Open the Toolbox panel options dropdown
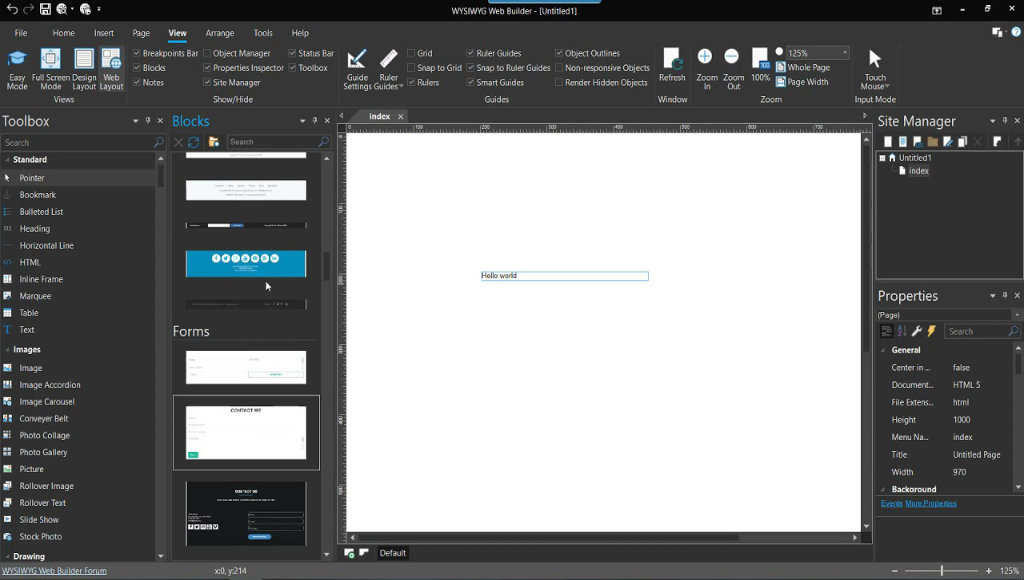 [x=135, y=121]
